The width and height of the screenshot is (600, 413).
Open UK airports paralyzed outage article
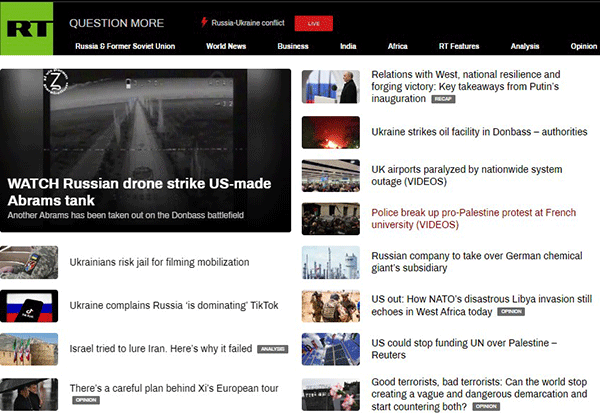pos(467,175)
